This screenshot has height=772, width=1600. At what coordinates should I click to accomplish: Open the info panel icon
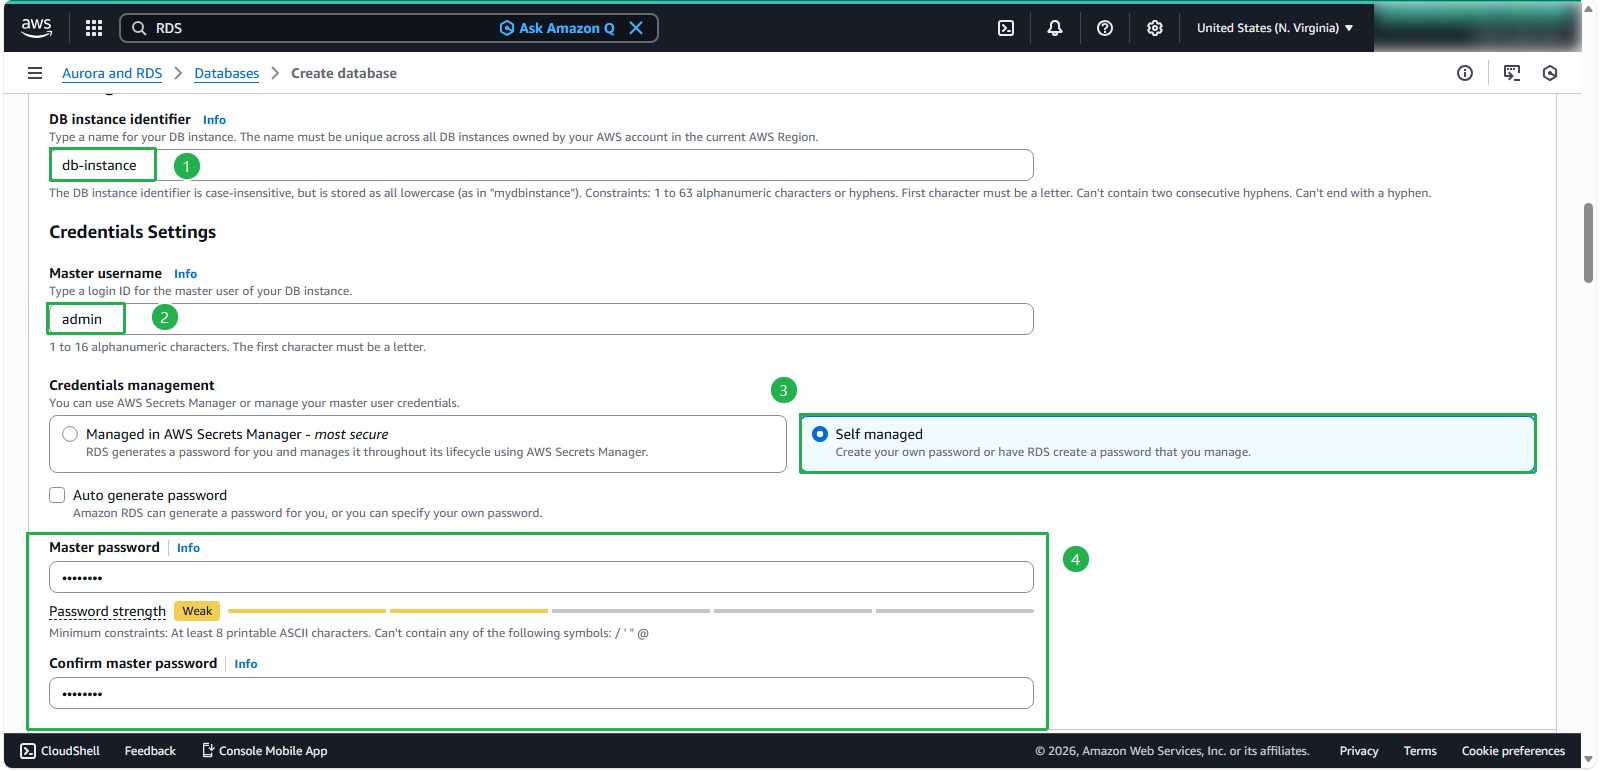(x=1465, y=73)
